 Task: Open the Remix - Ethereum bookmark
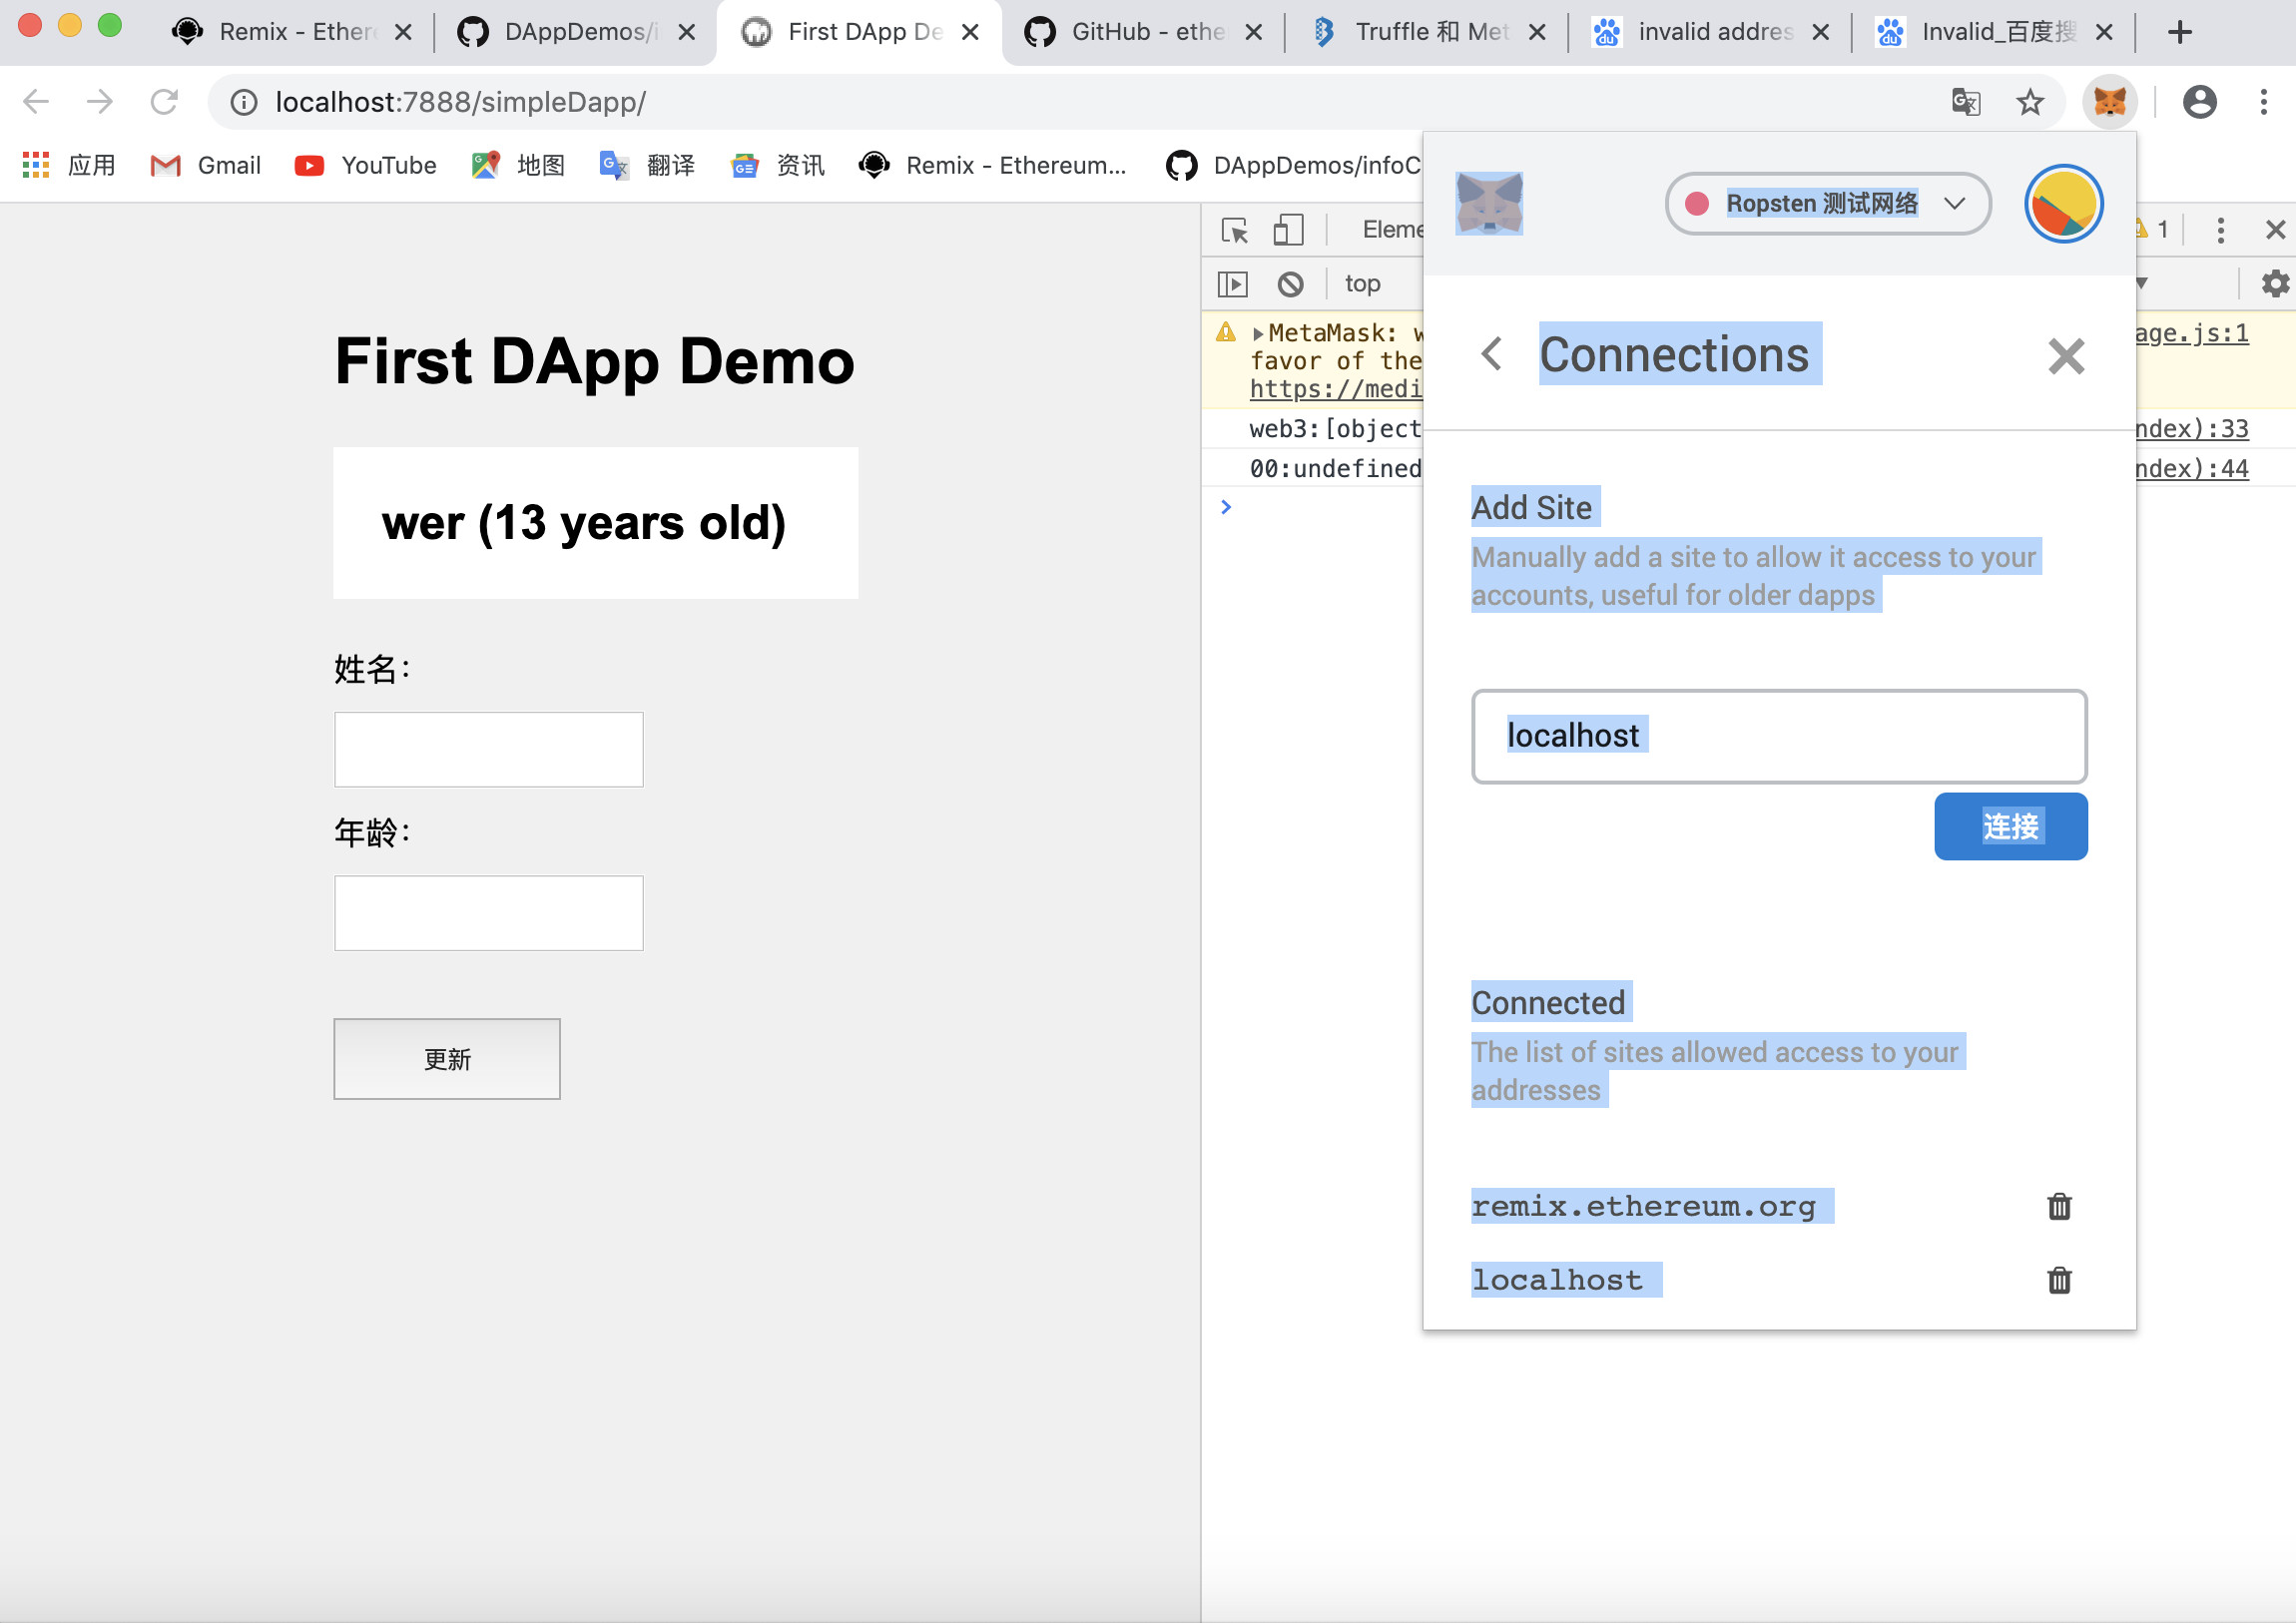point(992,165)
